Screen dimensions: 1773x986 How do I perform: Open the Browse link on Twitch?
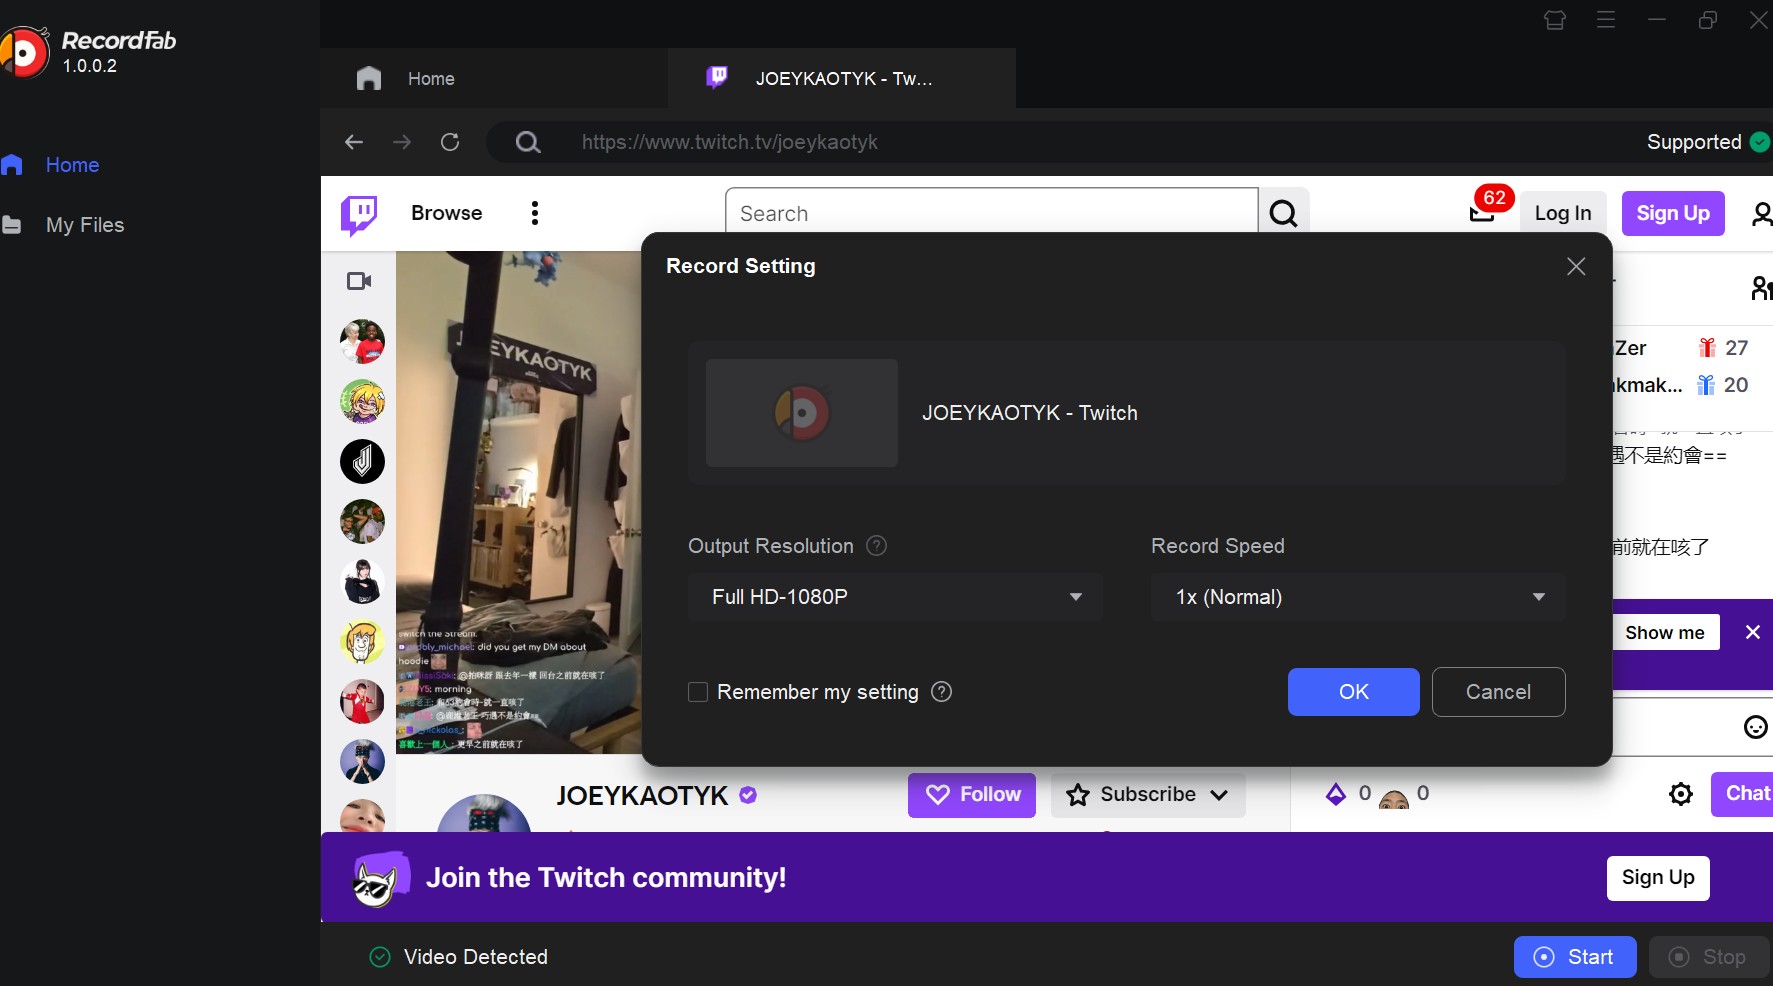446,213
